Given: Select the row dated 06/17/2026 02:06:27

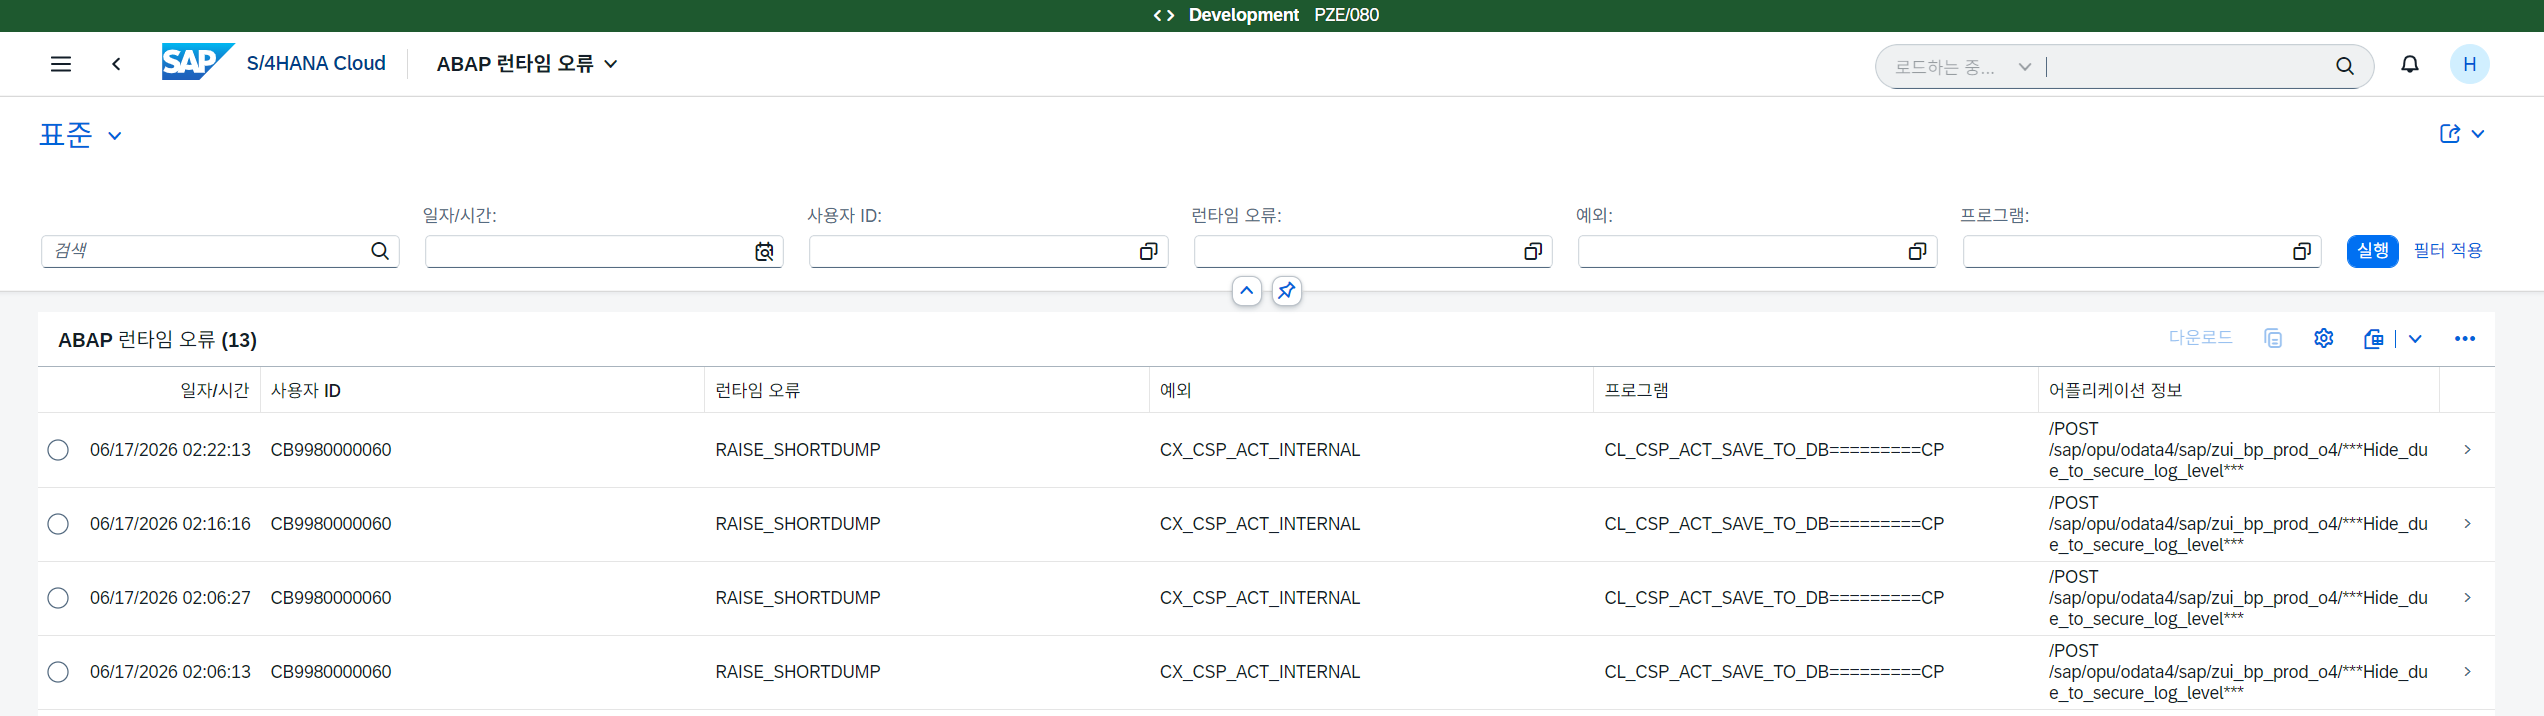Looking at the screenshot, I should coord(58,598).
